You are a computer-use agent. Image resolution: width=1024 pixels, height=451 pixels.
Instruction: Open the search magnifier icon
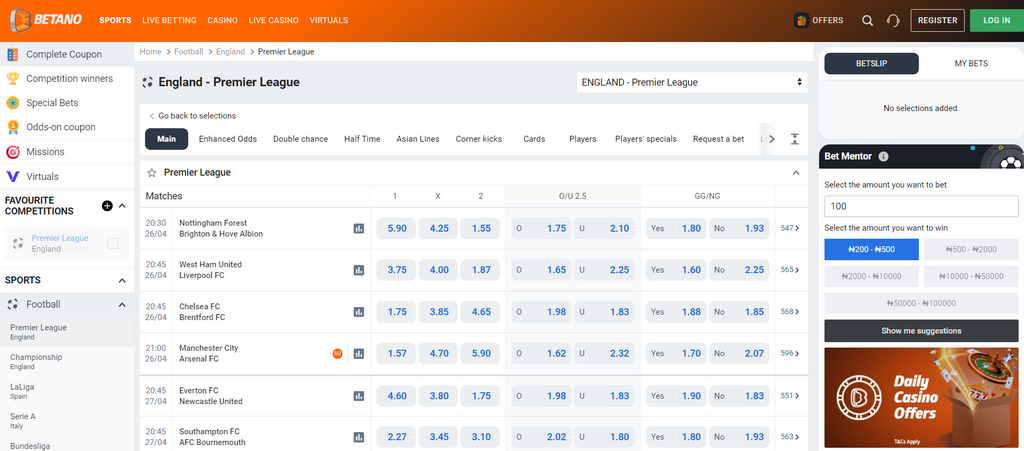(867, 20)
